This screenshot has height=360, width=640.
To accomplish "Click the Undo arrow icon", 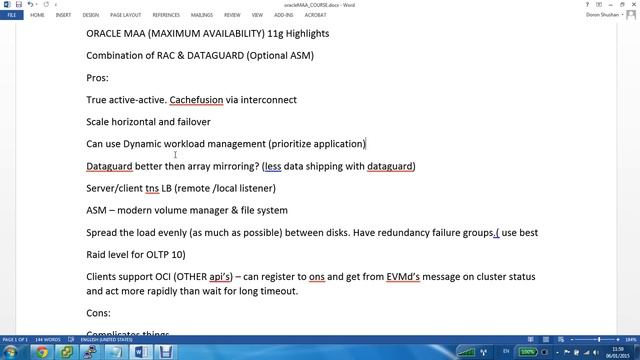I will point(30,4).
